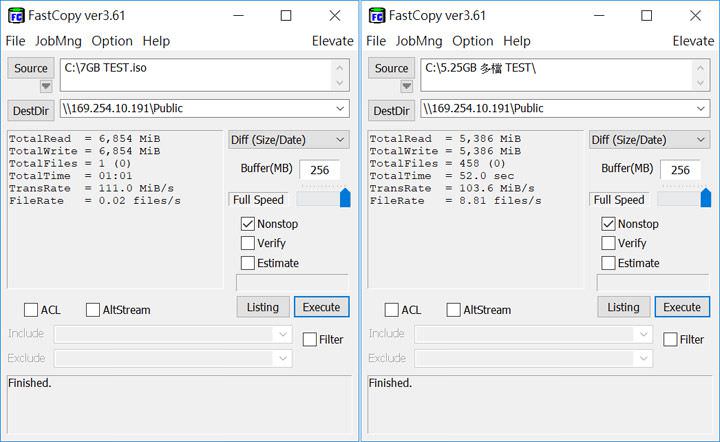Open JobMng menu in right window
This screenshot has height=442, width=720.
click(x=419, y=41)
